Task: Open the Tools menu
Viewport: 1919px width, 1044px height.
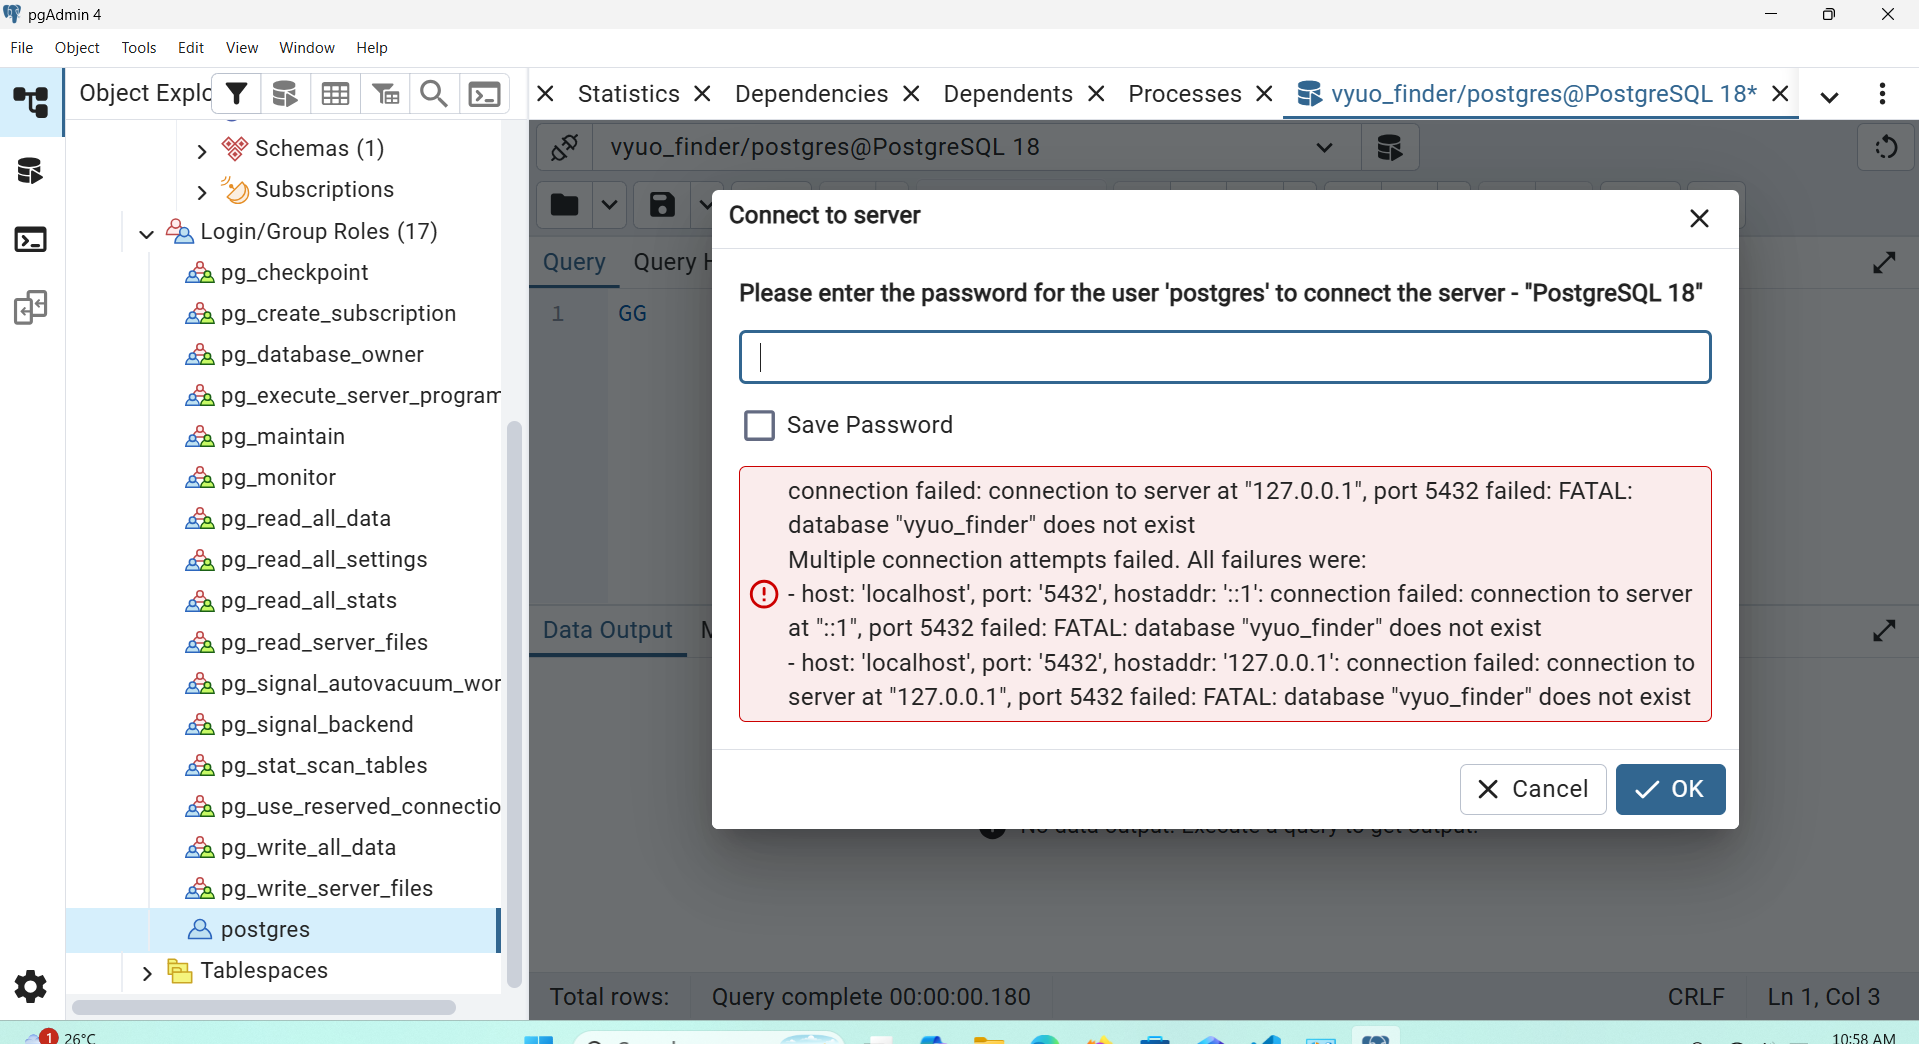Action: tap(138, 47)
